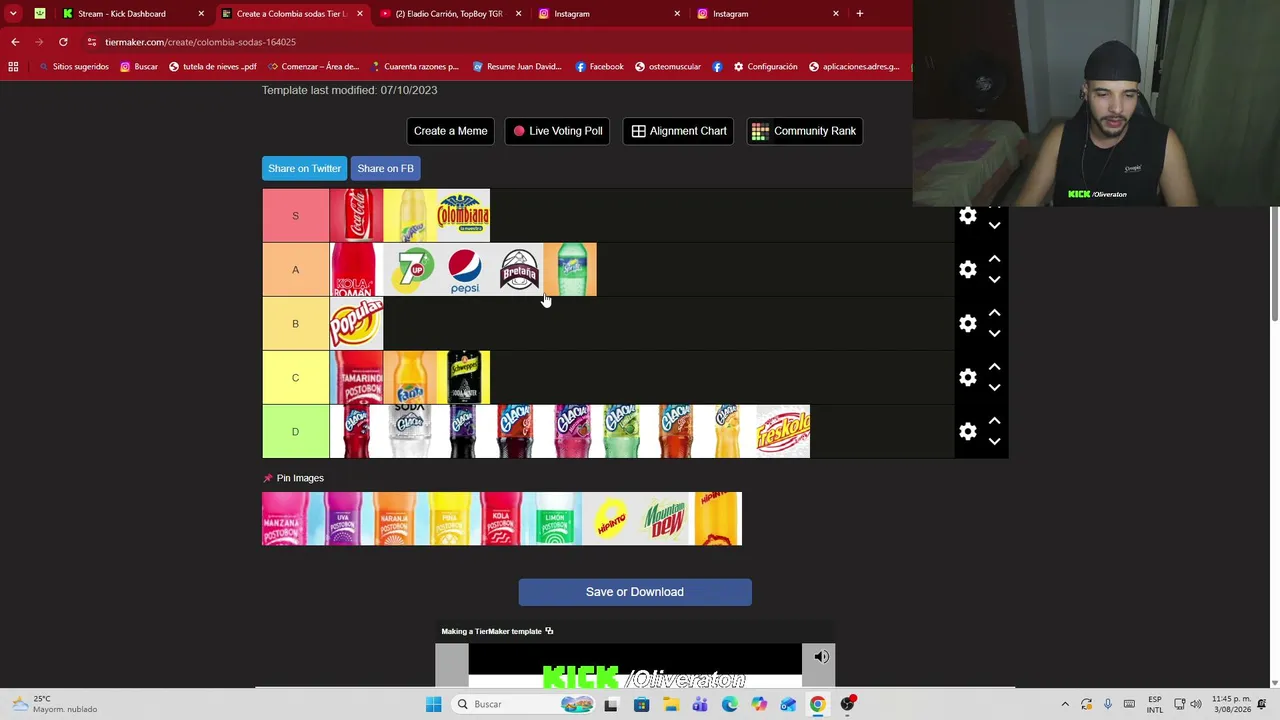
Task: Click the taskbar Buscar search box
Action: pos(523,704)
